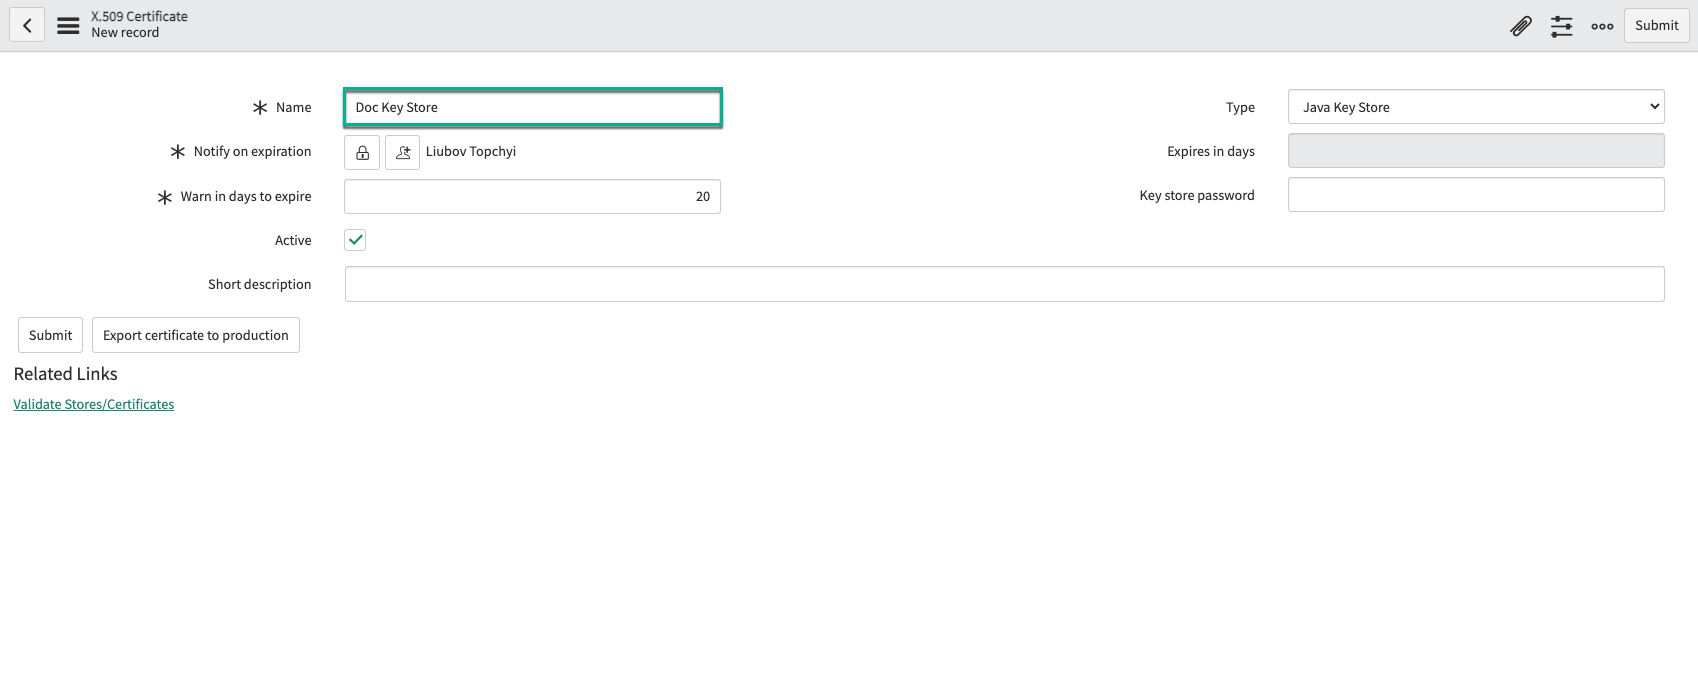
Task: Focus the Name field with Doc Key Store
Action: (x=532, y=107)
